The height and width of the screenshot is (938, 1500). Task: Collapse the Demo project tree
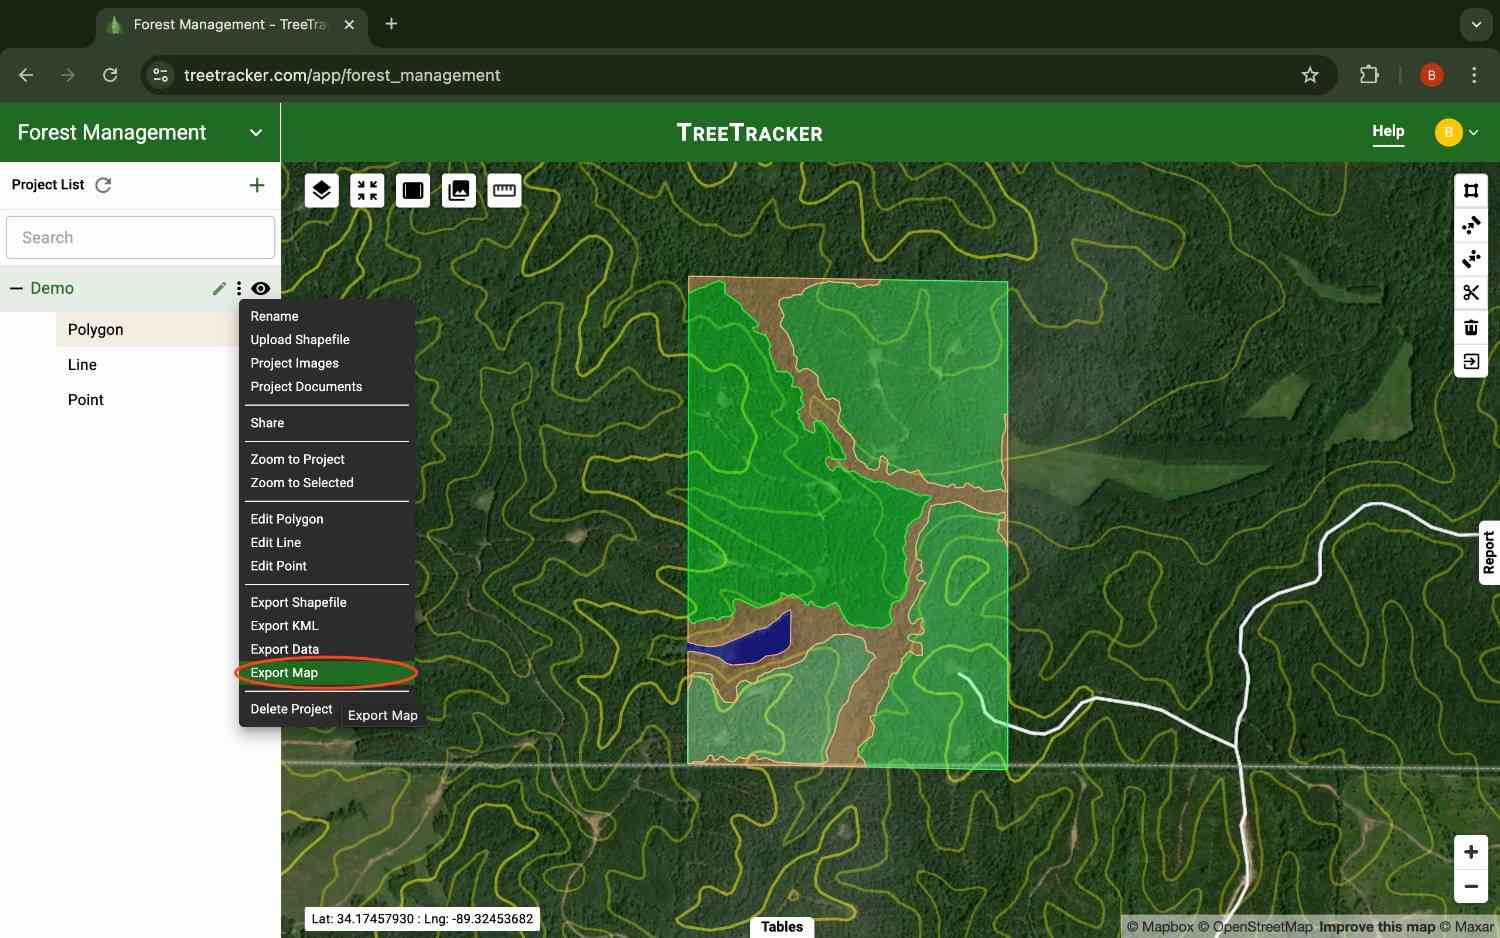click(x=16, y=288)
